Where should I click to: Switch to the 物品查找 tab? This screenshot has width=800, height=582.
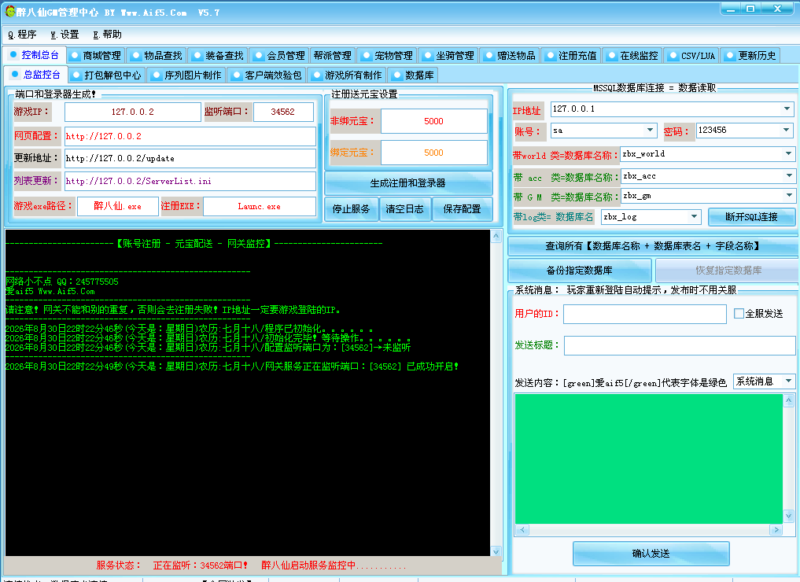pyautogui.click(x=158, y=55)
